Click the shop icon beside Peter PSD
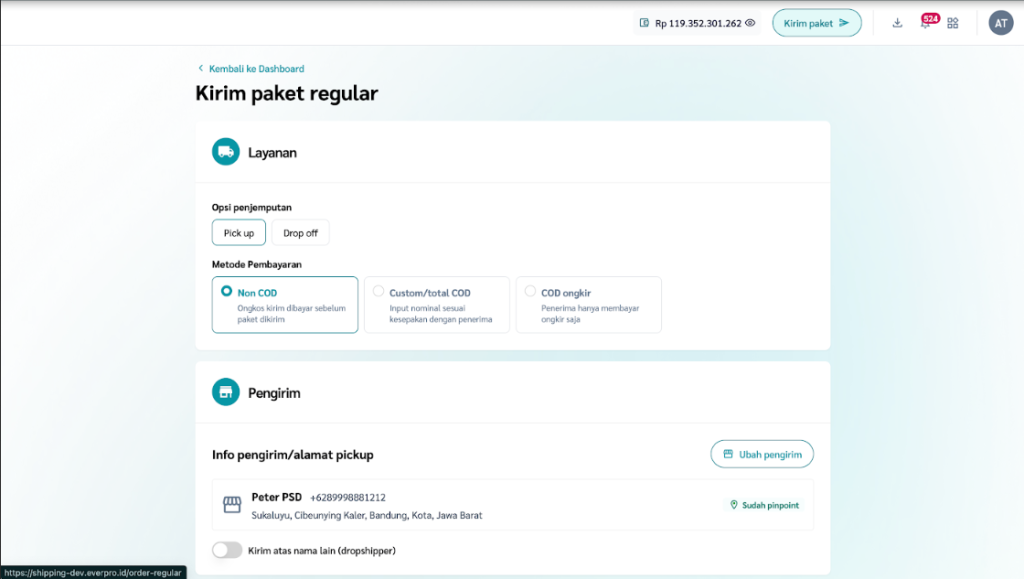The image size is (1024, 579). pyautogui.click(x=232, y=505)
